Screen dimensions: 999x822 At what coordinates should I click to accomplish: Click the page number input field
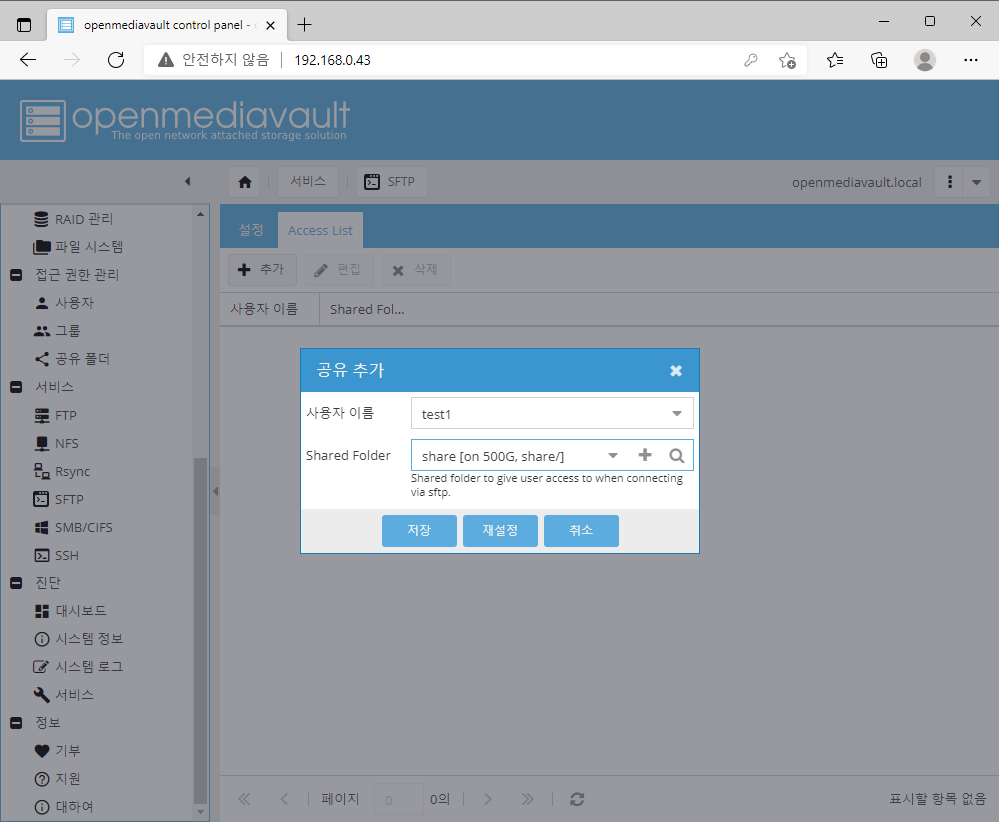tap(399, 800)
